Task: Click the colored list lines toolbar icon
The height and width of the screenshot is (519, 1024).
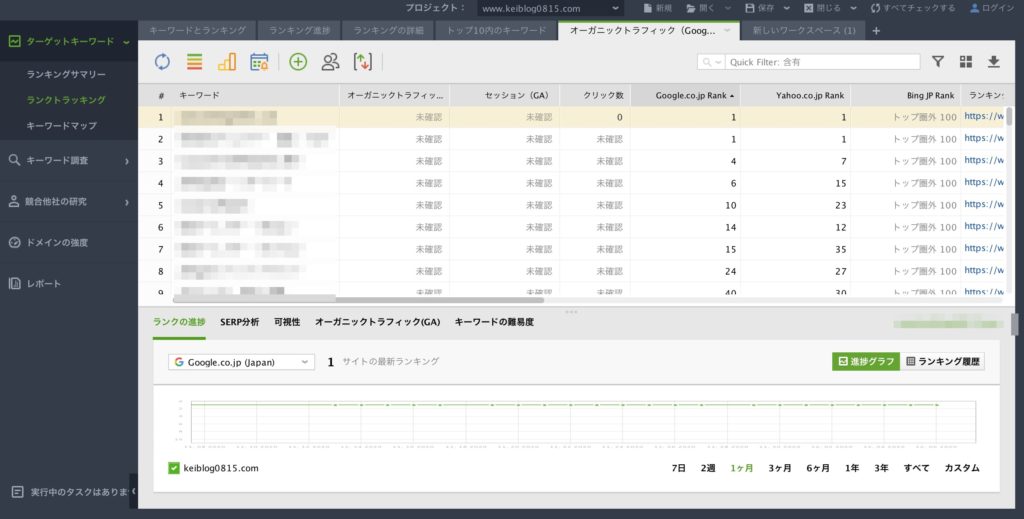Action: click(195, 62)
